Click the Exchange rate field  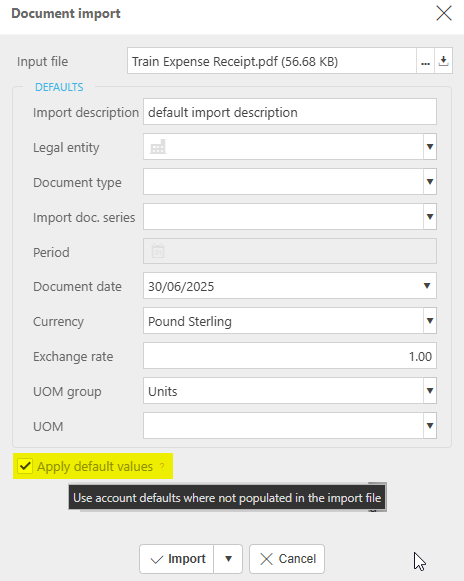[290, 356]
